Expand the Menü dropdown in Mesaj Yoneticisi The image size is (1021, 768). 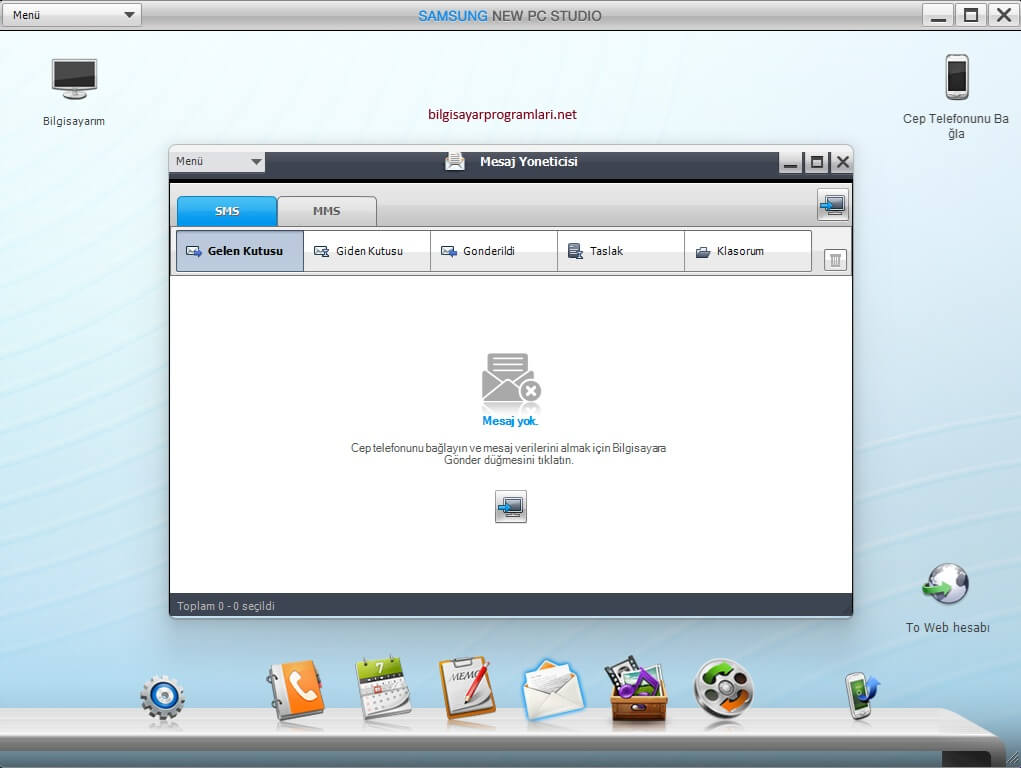pos(217,161)
